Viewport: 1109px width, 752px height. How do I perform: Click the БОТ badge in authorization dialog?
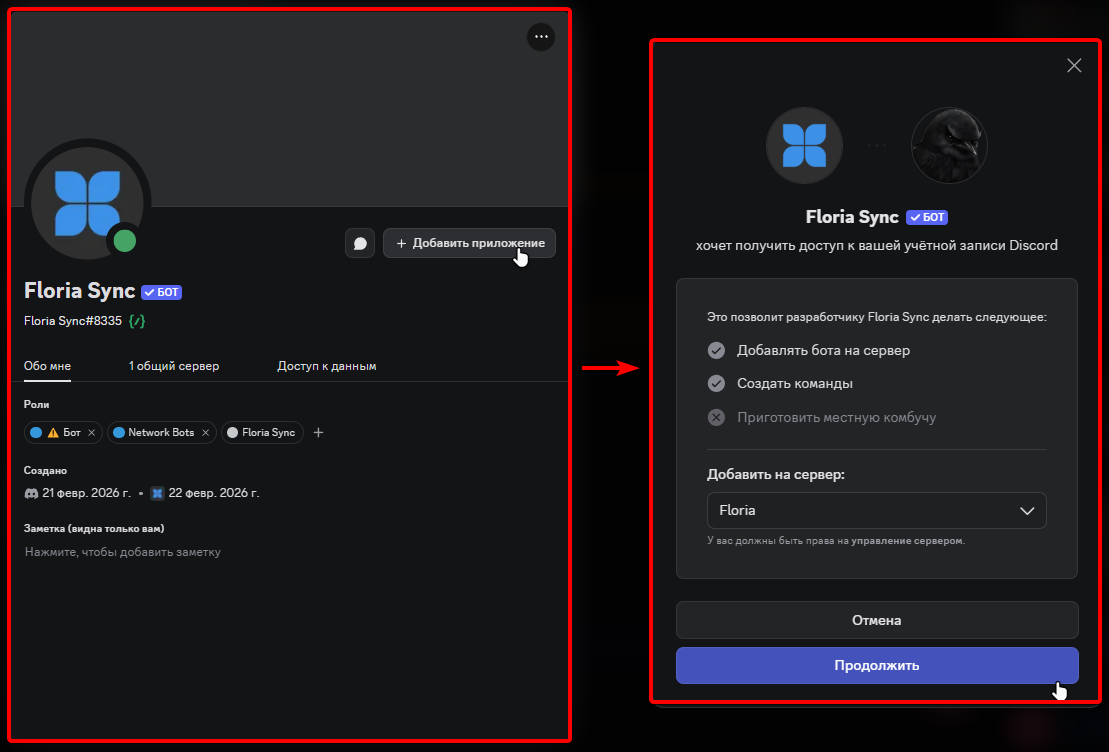point(927,217)
